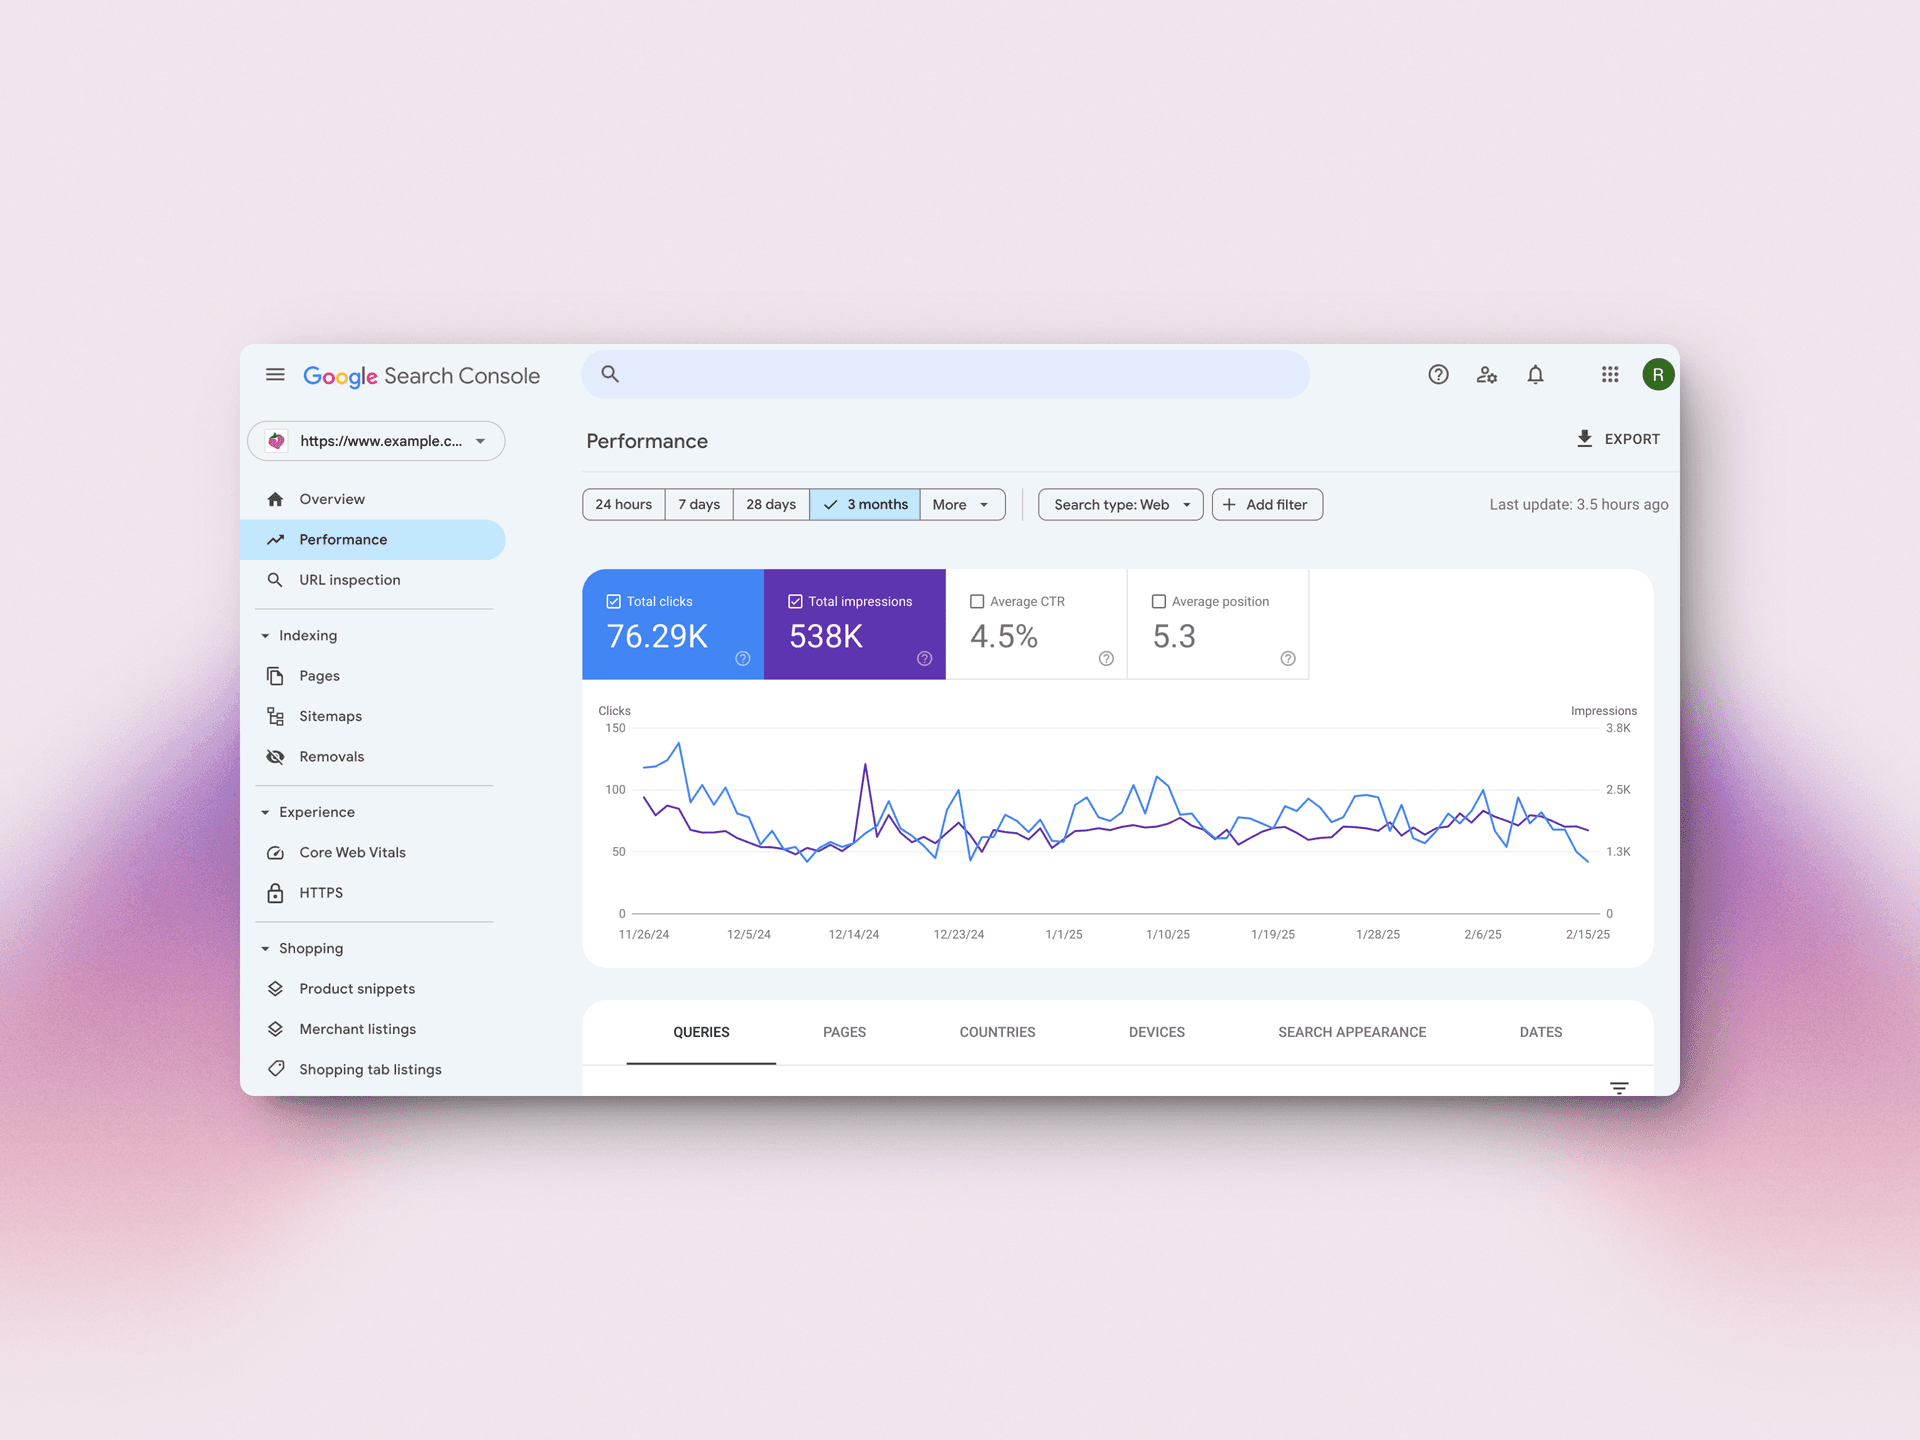This screenshot has height=1440, width=1920.
Task: Open Sitemaps label in sidebar
Action: click(x=331, y=716)
